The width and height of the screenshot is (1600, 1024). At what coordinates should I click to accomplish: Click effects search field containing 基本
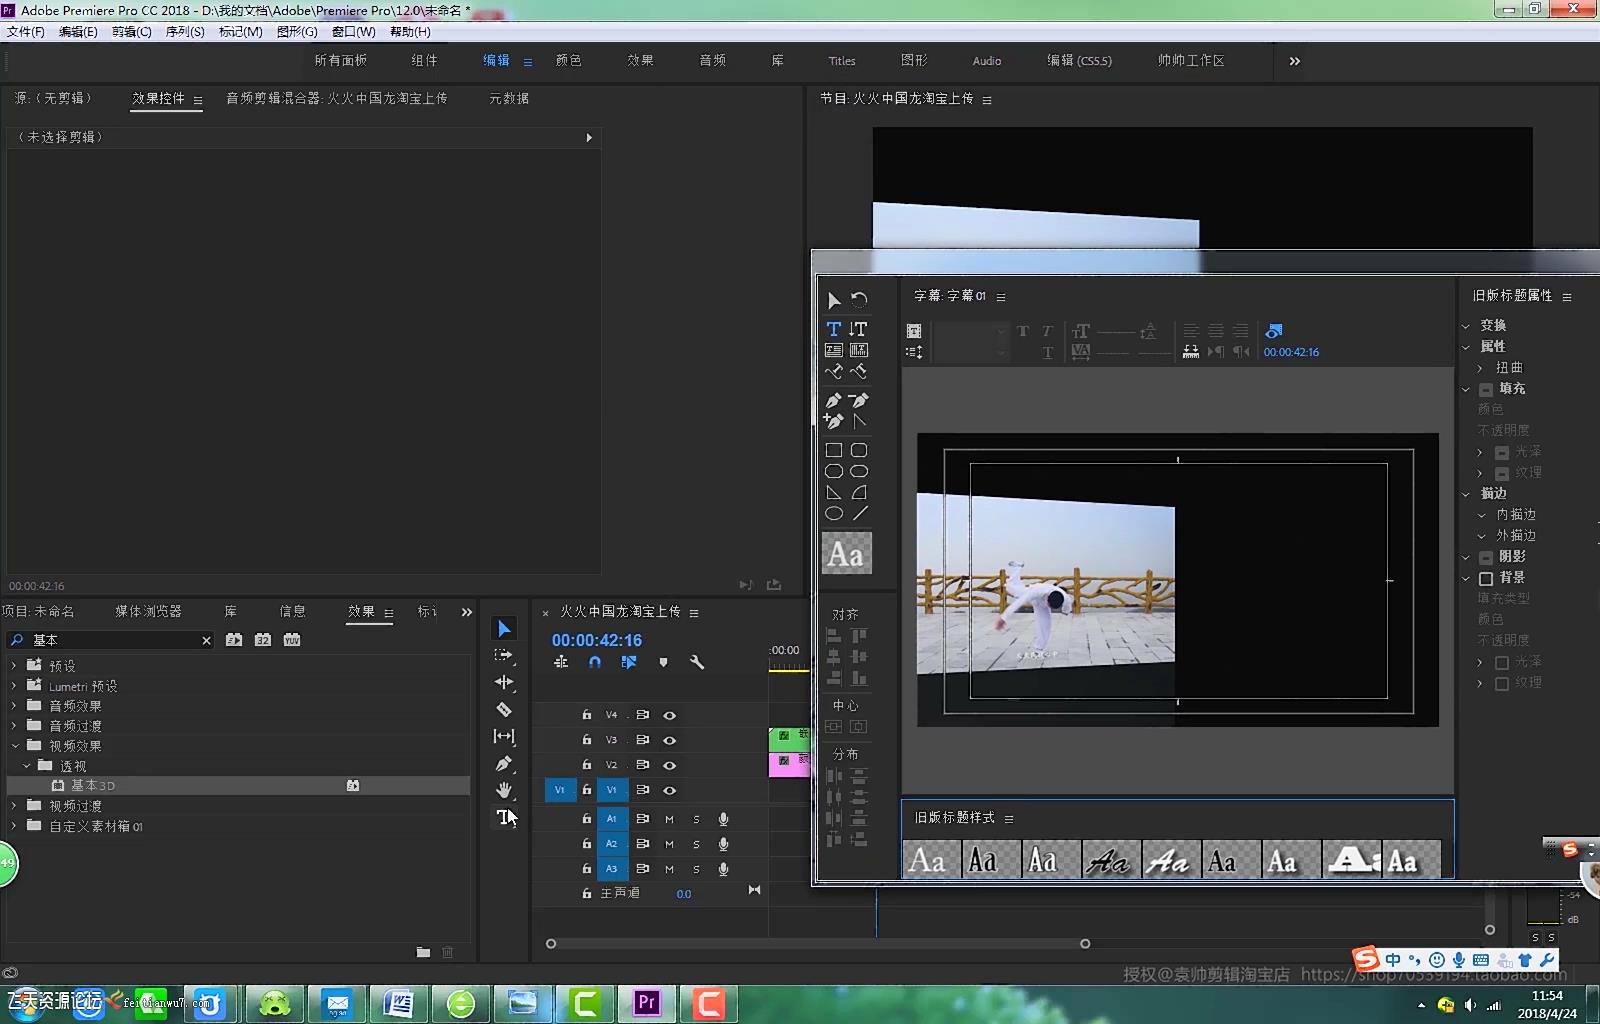pyautogui.click(x=110, y=640)
